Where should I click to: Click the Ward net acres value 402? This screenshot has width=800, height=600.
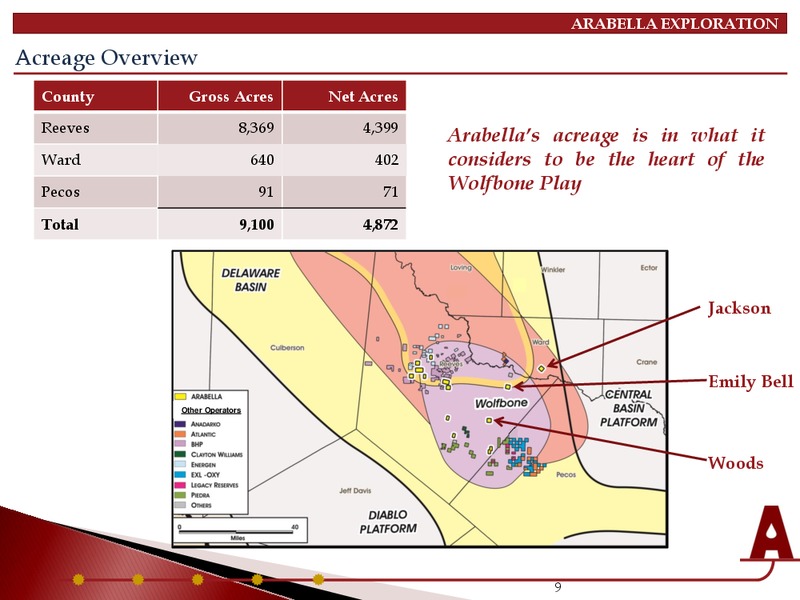387,160
